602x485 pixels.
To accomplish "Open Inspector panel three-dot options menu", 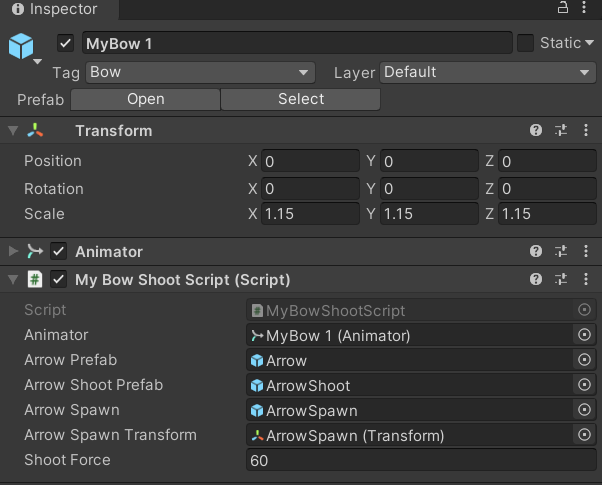I will [587, 9].
